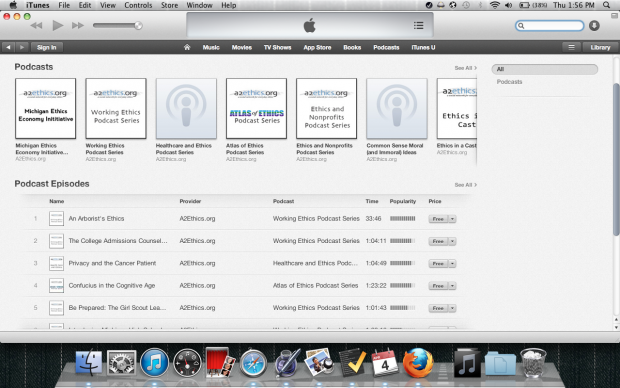Open the Store menu

pos(169,5)
